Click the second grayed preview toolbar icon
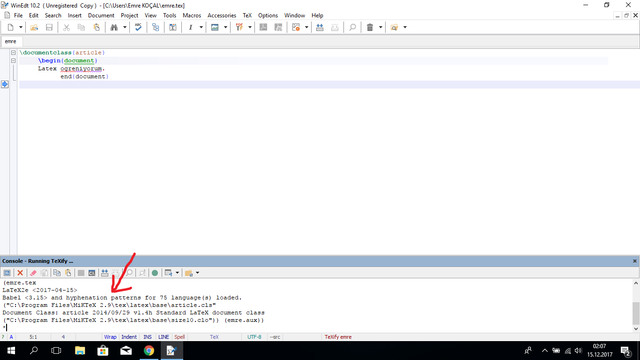 coord(278,27)
